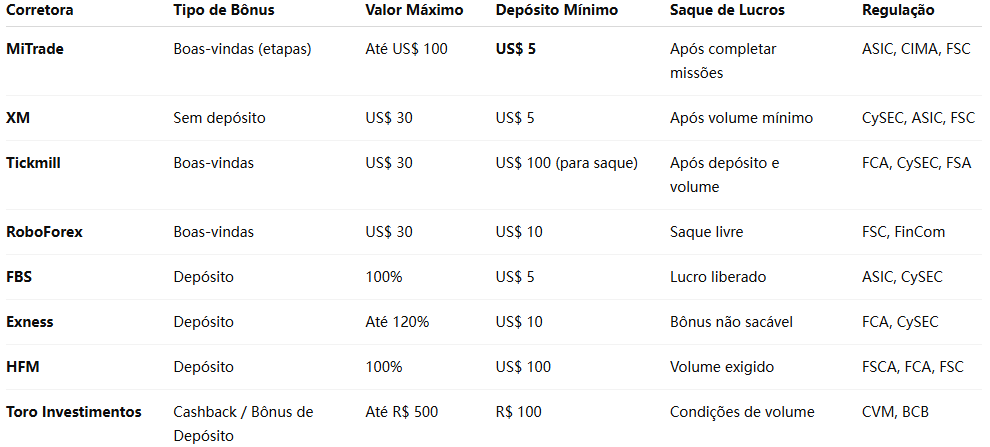Click MiTrade's bold US$ 5 deposit
The image size is (990, 447).
coord(516,48)
